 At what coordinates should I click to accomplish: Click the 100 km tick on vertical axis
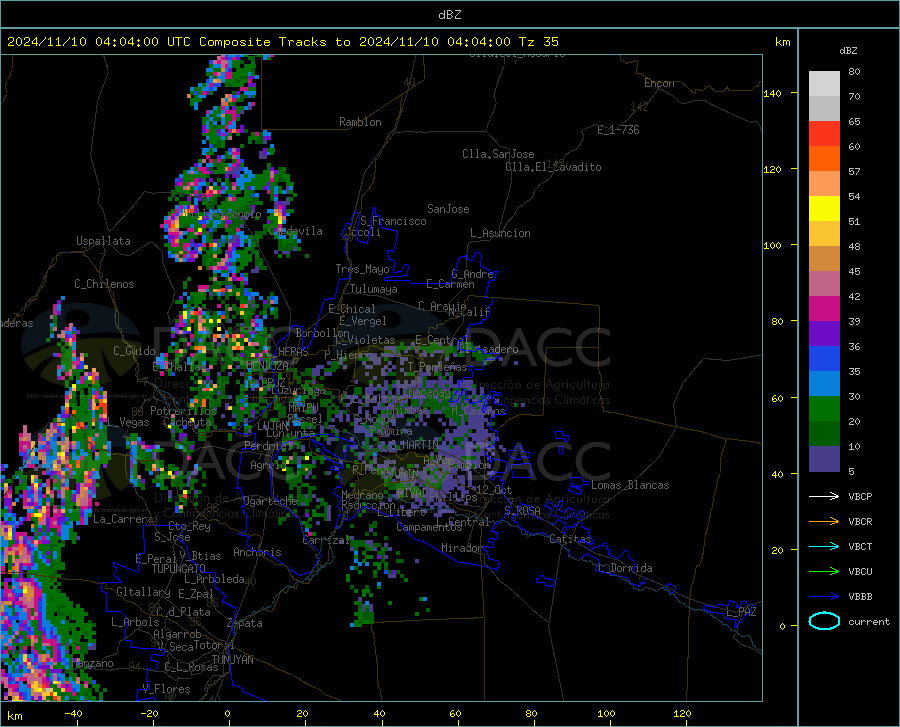coord(772,246)
